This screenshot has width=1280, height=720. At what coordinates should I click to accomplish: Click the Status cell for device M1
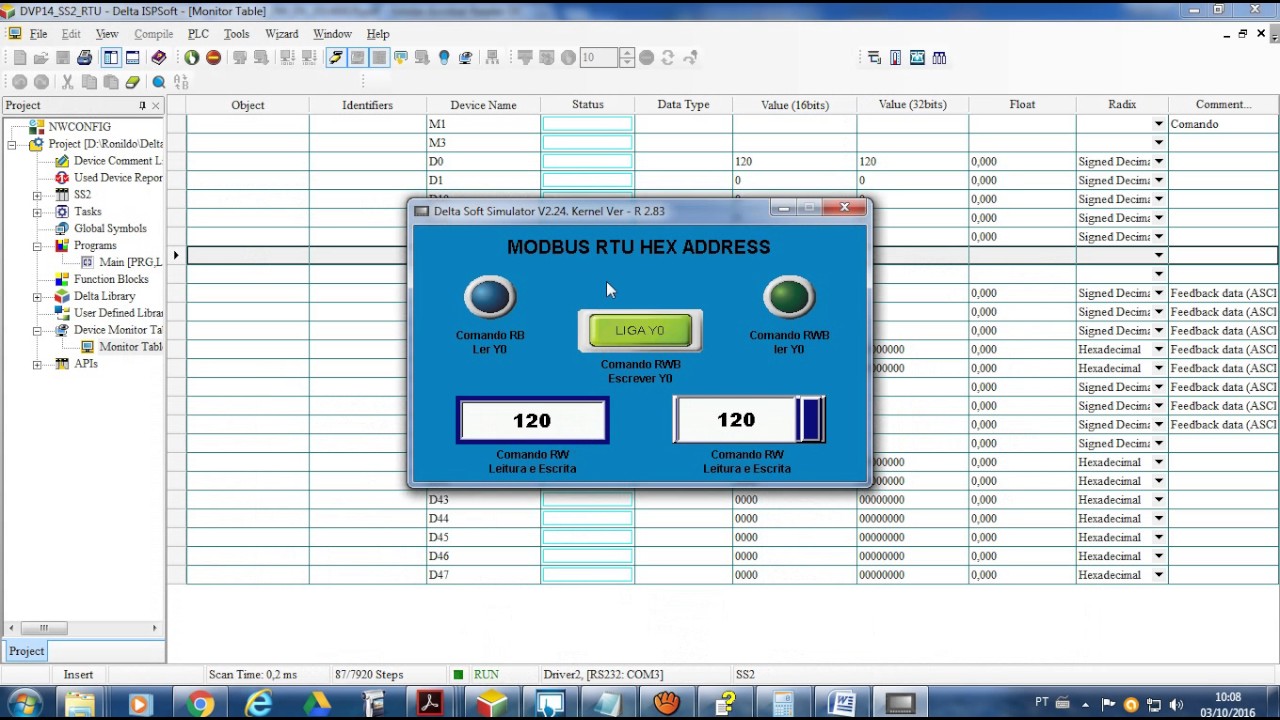click(587, 124)
